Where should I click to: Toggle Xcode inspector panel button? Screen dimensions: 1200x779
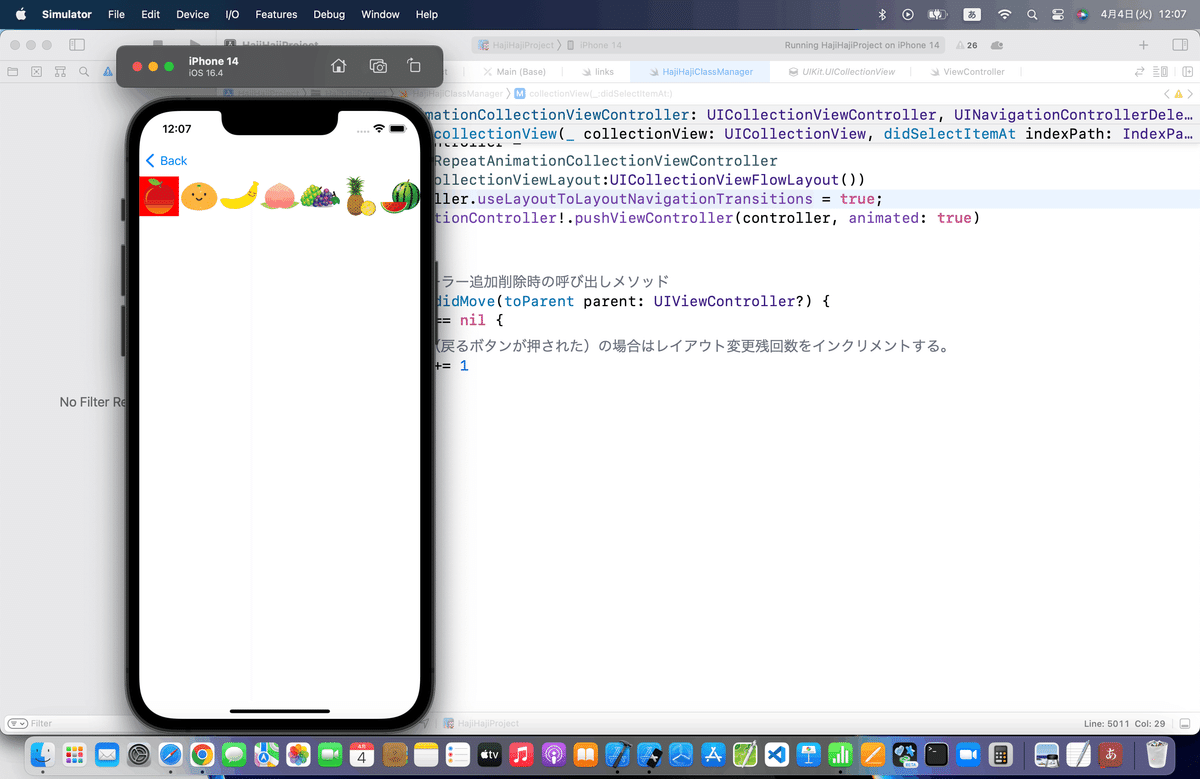click(x=1178, y=45)
